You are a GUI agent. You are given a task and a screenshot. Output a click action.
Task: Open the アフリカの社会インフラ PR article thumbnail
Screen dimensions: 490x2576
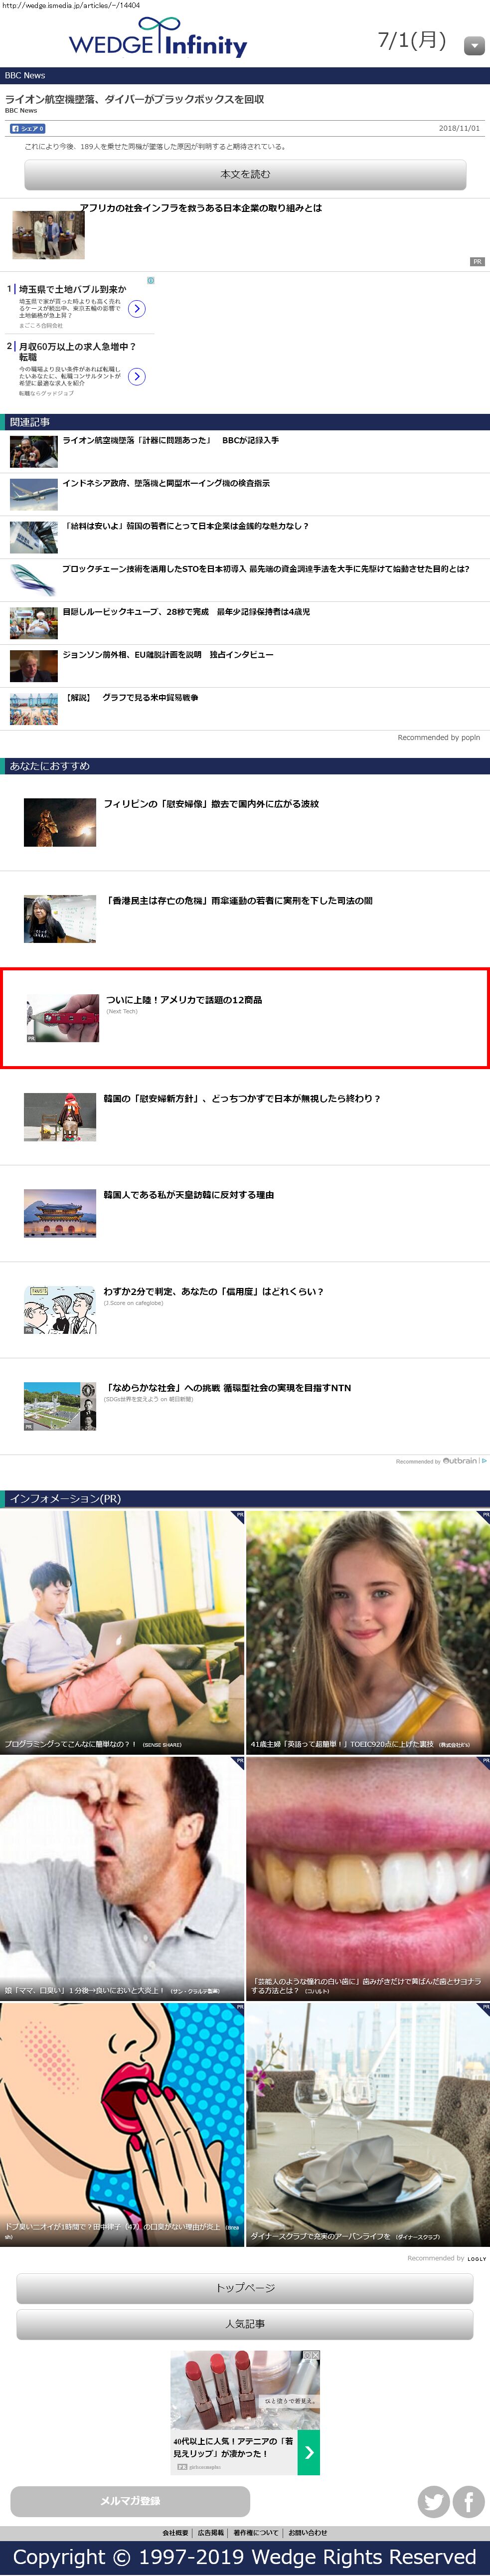(48, 235)
